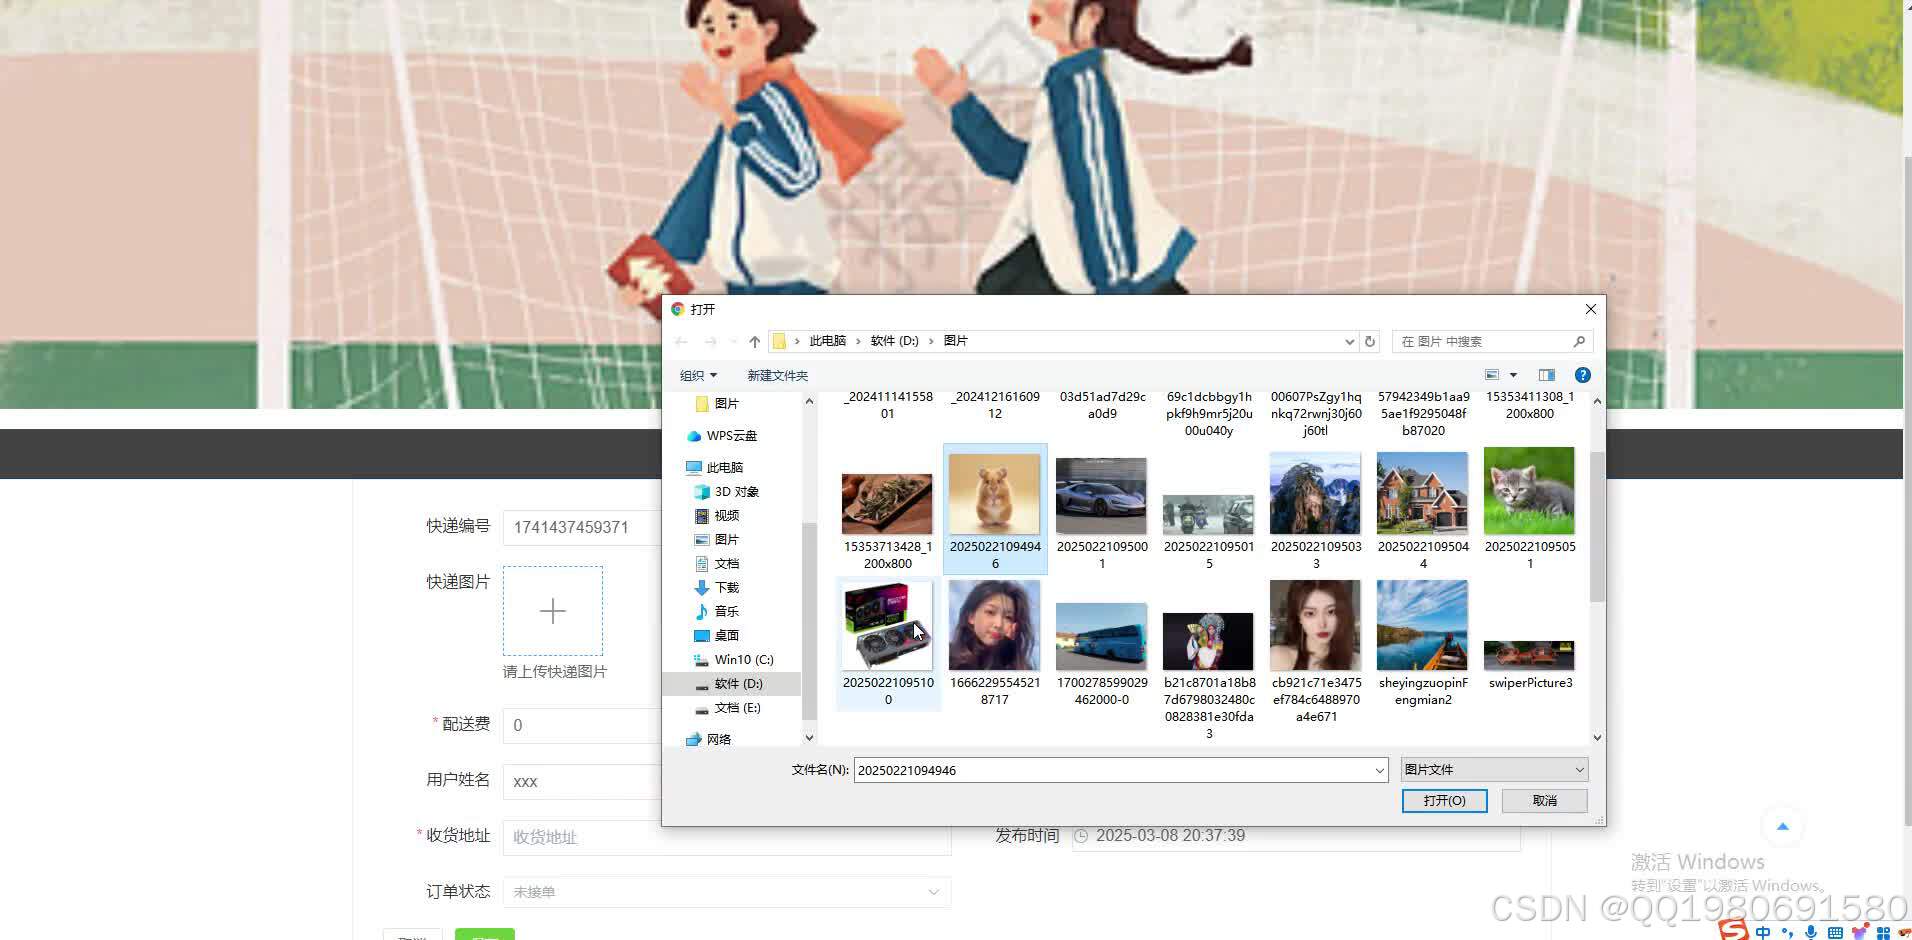Select the house image 20250221095044

(x=1423, y=510)
